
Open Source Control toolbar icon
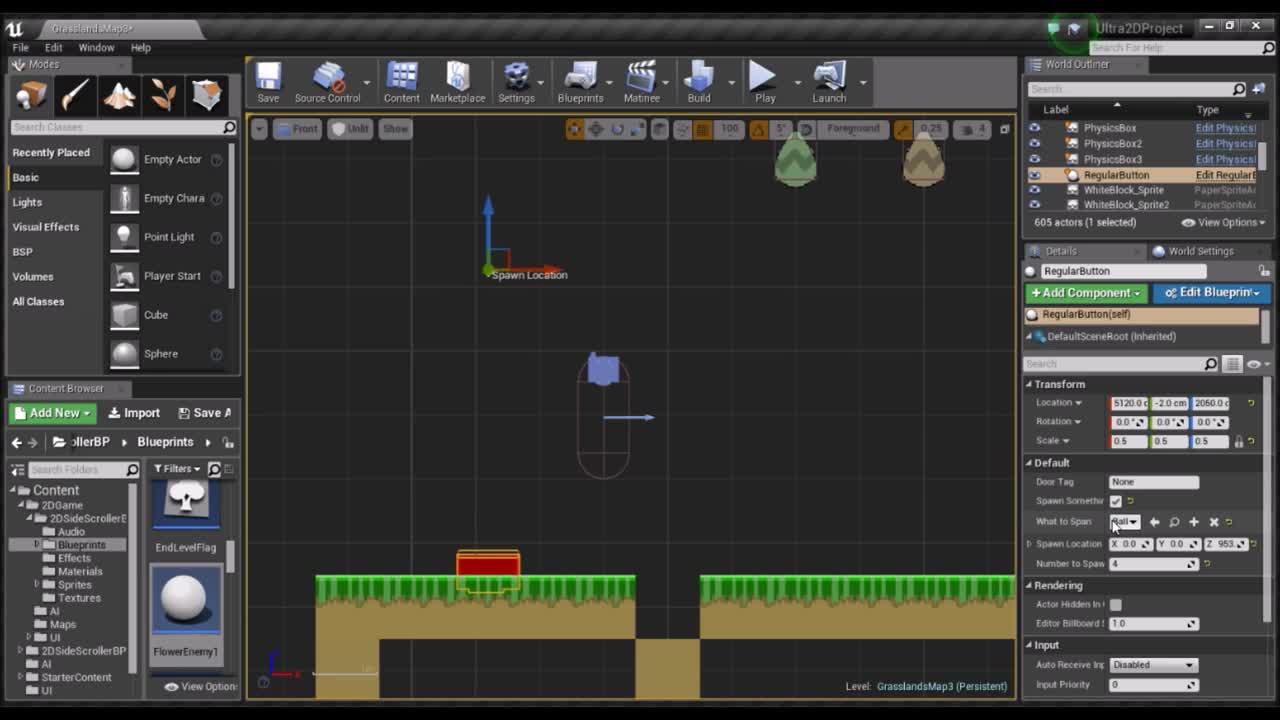tap(327, 82)
